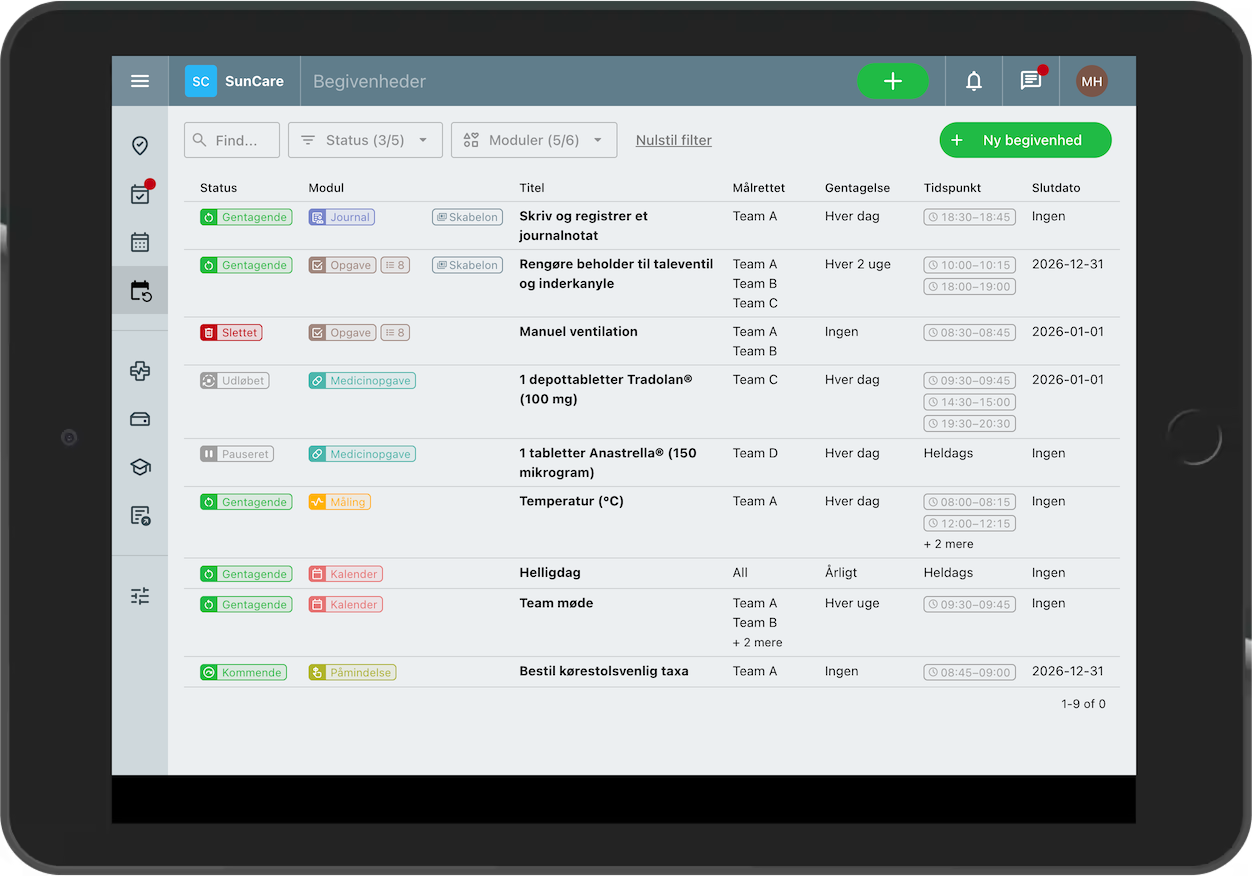This screenshot has width=1252, height=876.
Task: Open the tasks icon with red notification badge
Action: [x=139, y=193]
